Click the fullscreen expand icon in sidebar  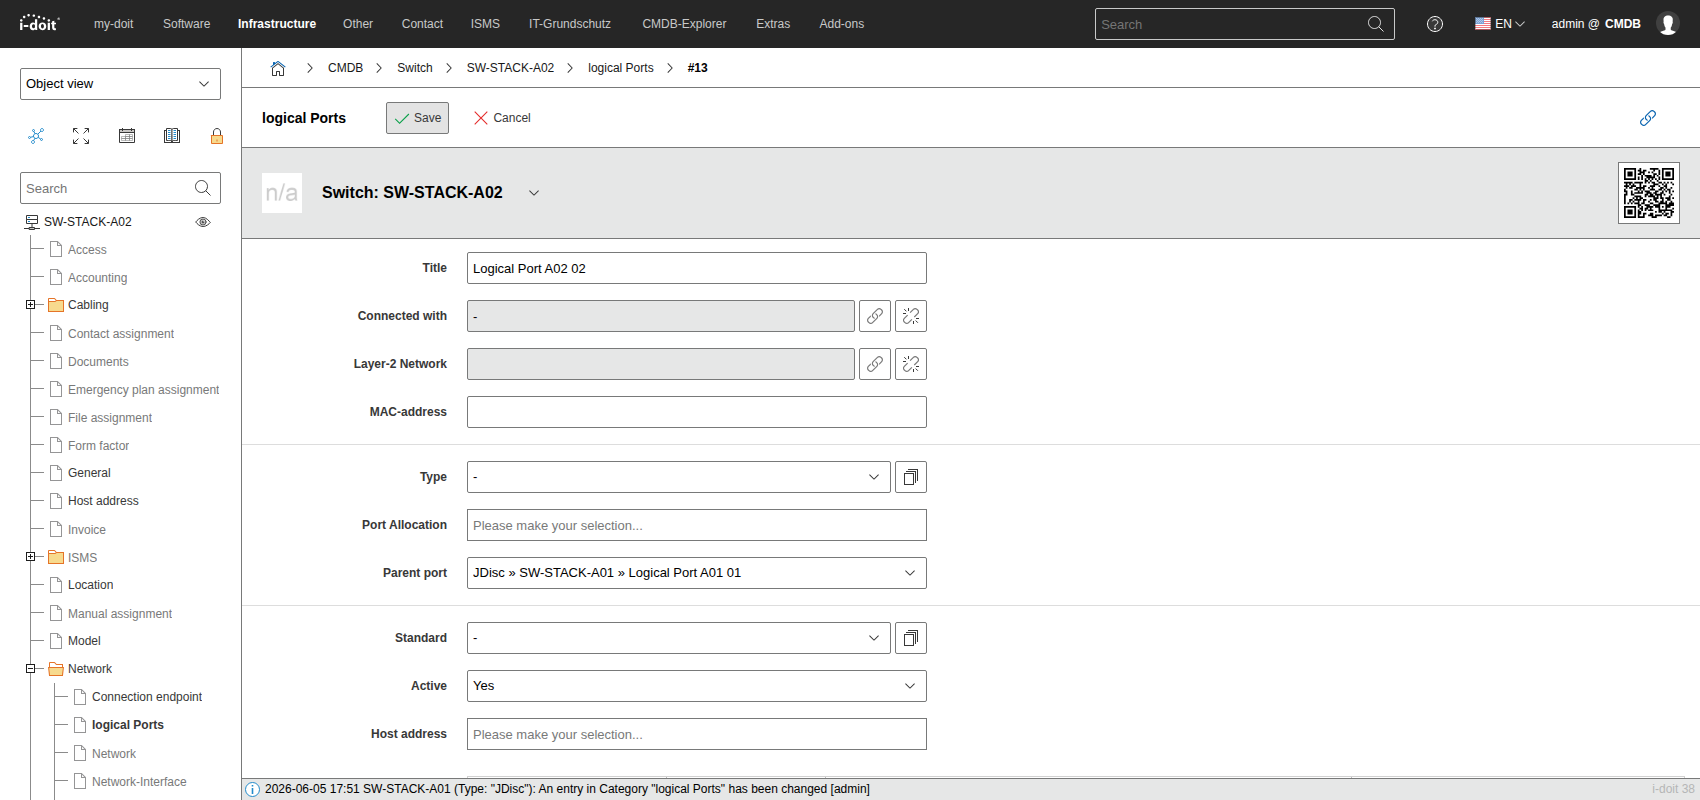click(81, 136)
